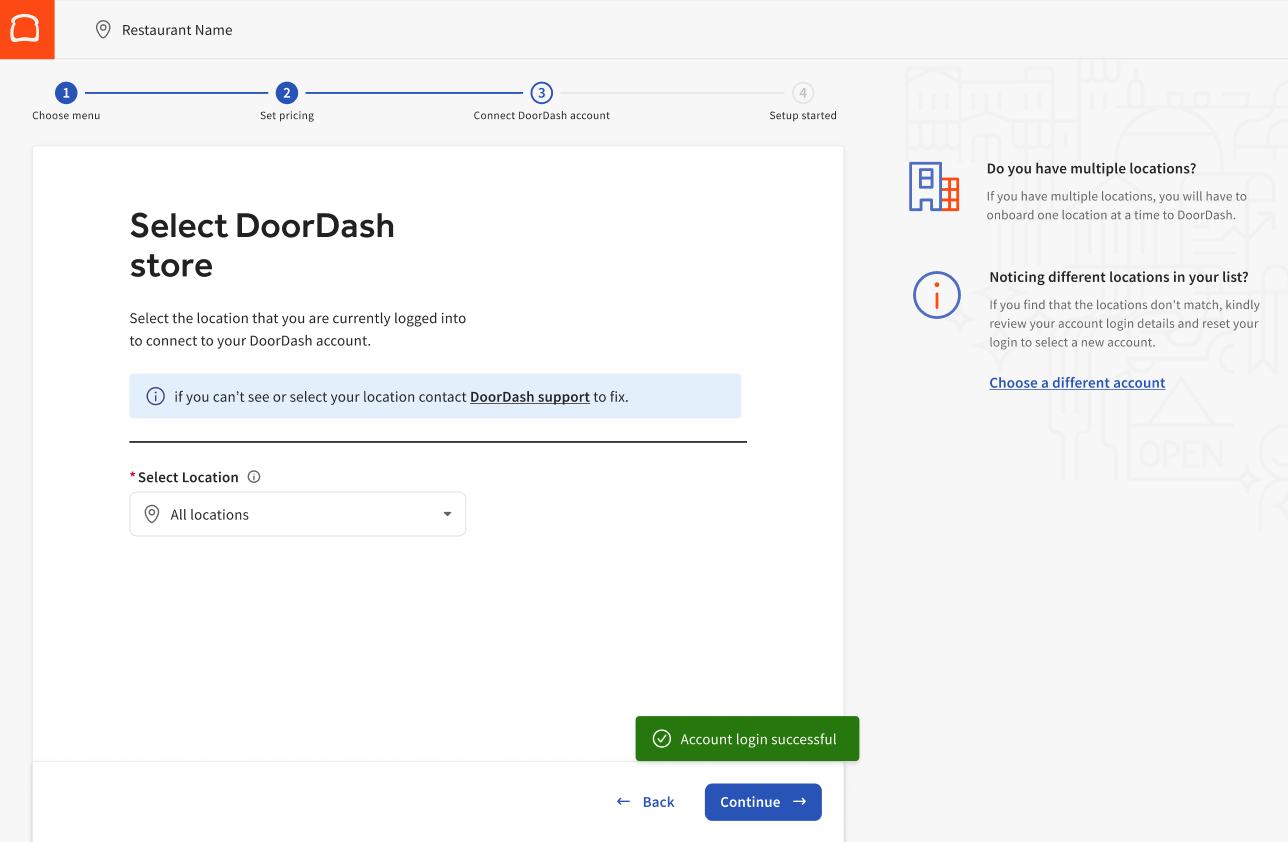The height and width of the screenshot is (842, 1288).
Task: Click the multiple locations building icon
Action: 934,186
